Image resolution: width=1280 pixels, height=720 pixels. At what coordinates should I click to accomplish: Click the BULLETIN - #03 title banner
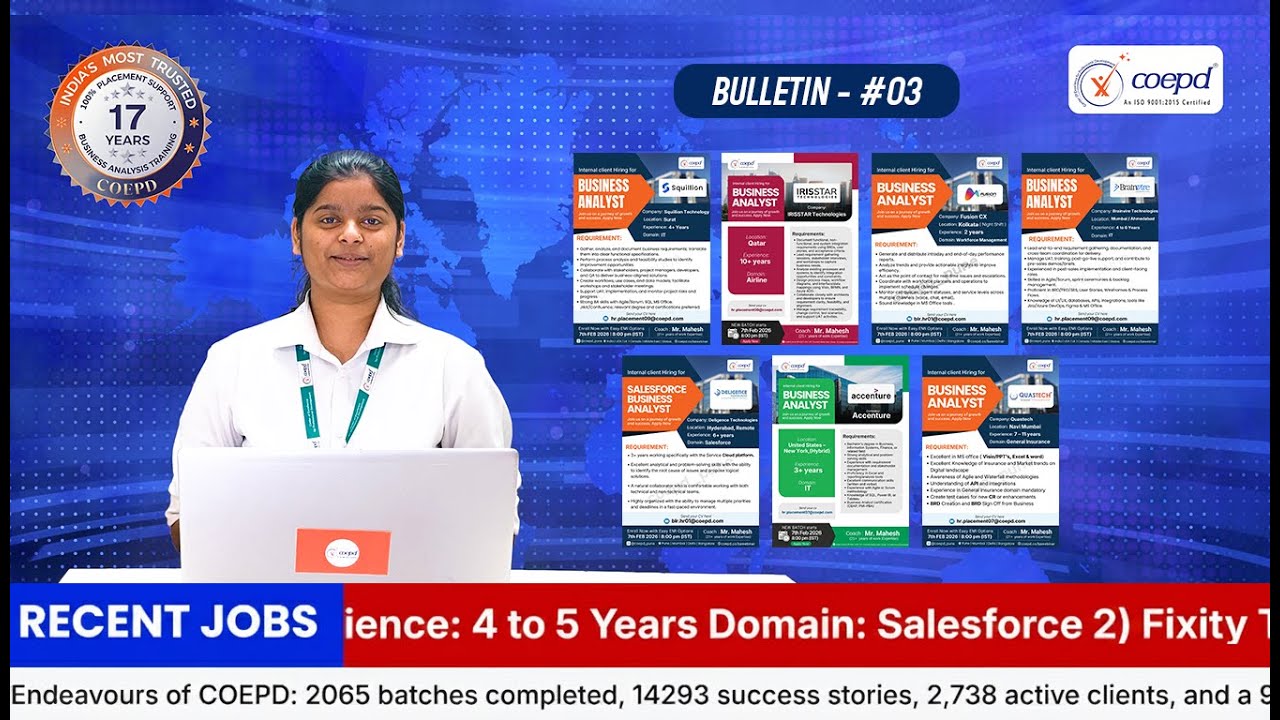pyautogui.click(x=817, y=92)
